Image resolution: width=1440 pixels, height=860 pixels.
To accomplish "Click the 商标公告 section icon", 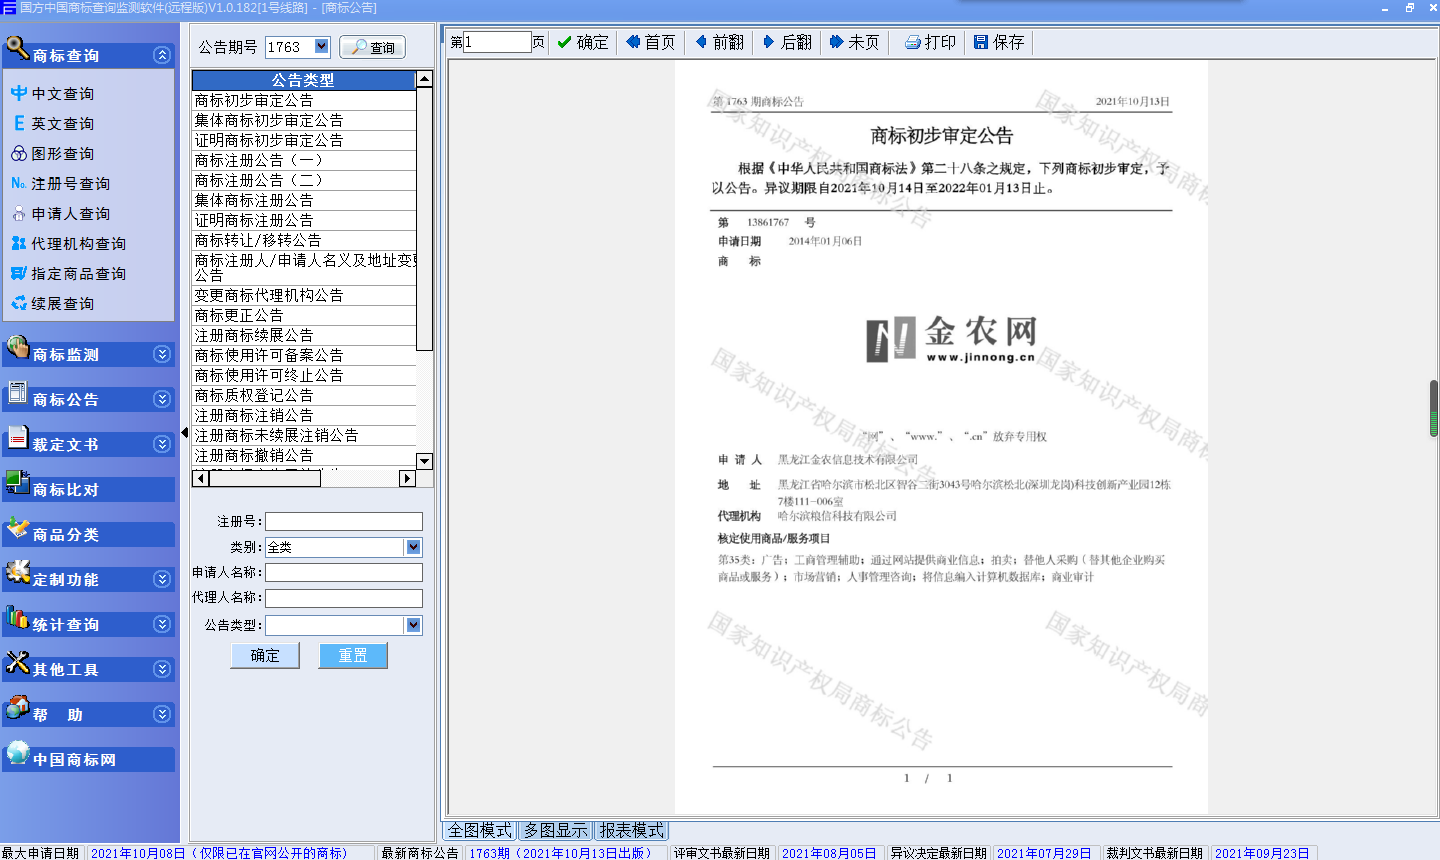I will [17, 393].
